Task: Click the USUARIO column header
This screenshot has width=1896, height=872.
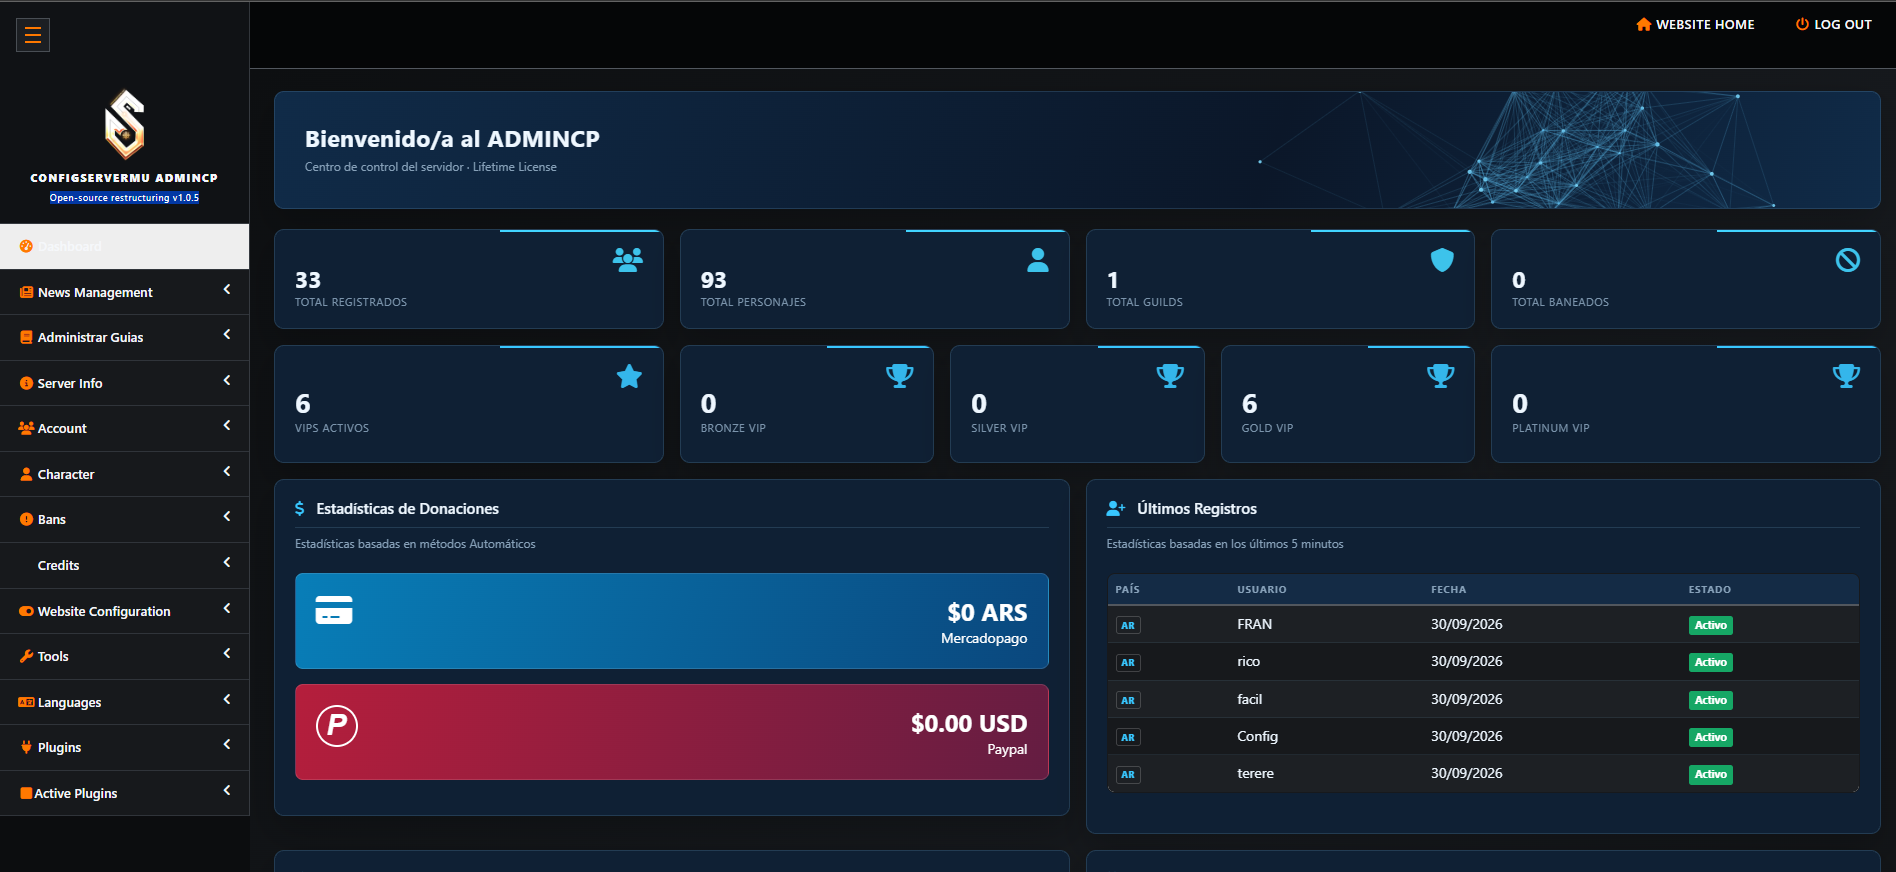Action: (x=1262, y=590)
